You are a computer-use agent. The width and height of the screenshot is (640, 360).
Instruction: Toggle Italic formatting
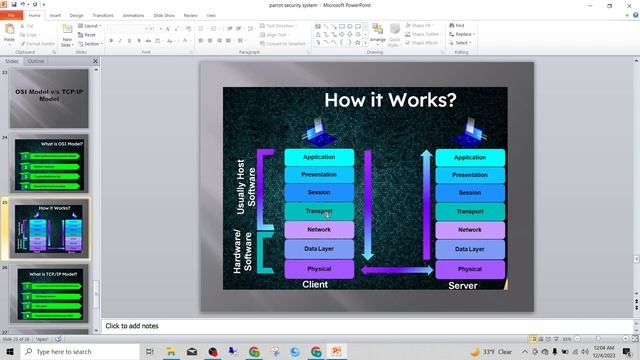(120, 41)
